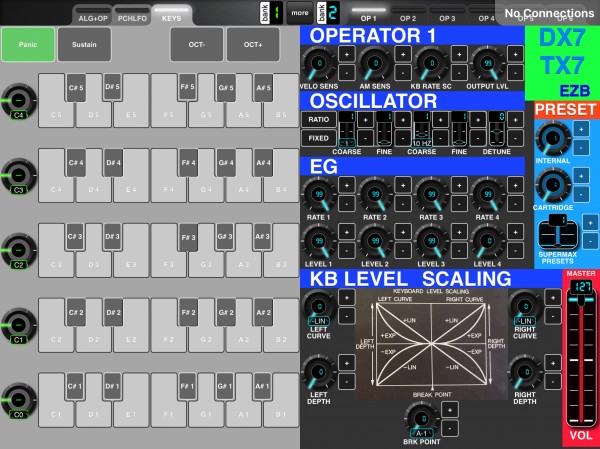Select FIXED oscillator mode
Image resolution: width=600 pixels, height=449 pixels.
[x=319, y=138]
